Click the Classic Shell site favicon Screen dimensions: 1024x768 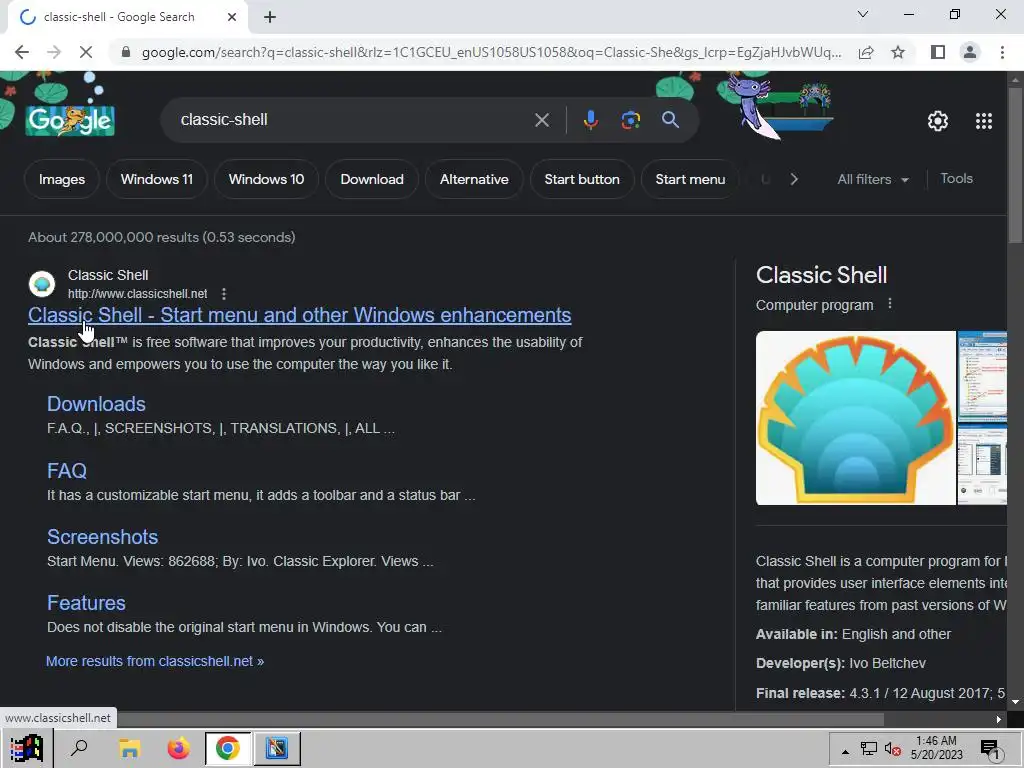pos(42,284)
